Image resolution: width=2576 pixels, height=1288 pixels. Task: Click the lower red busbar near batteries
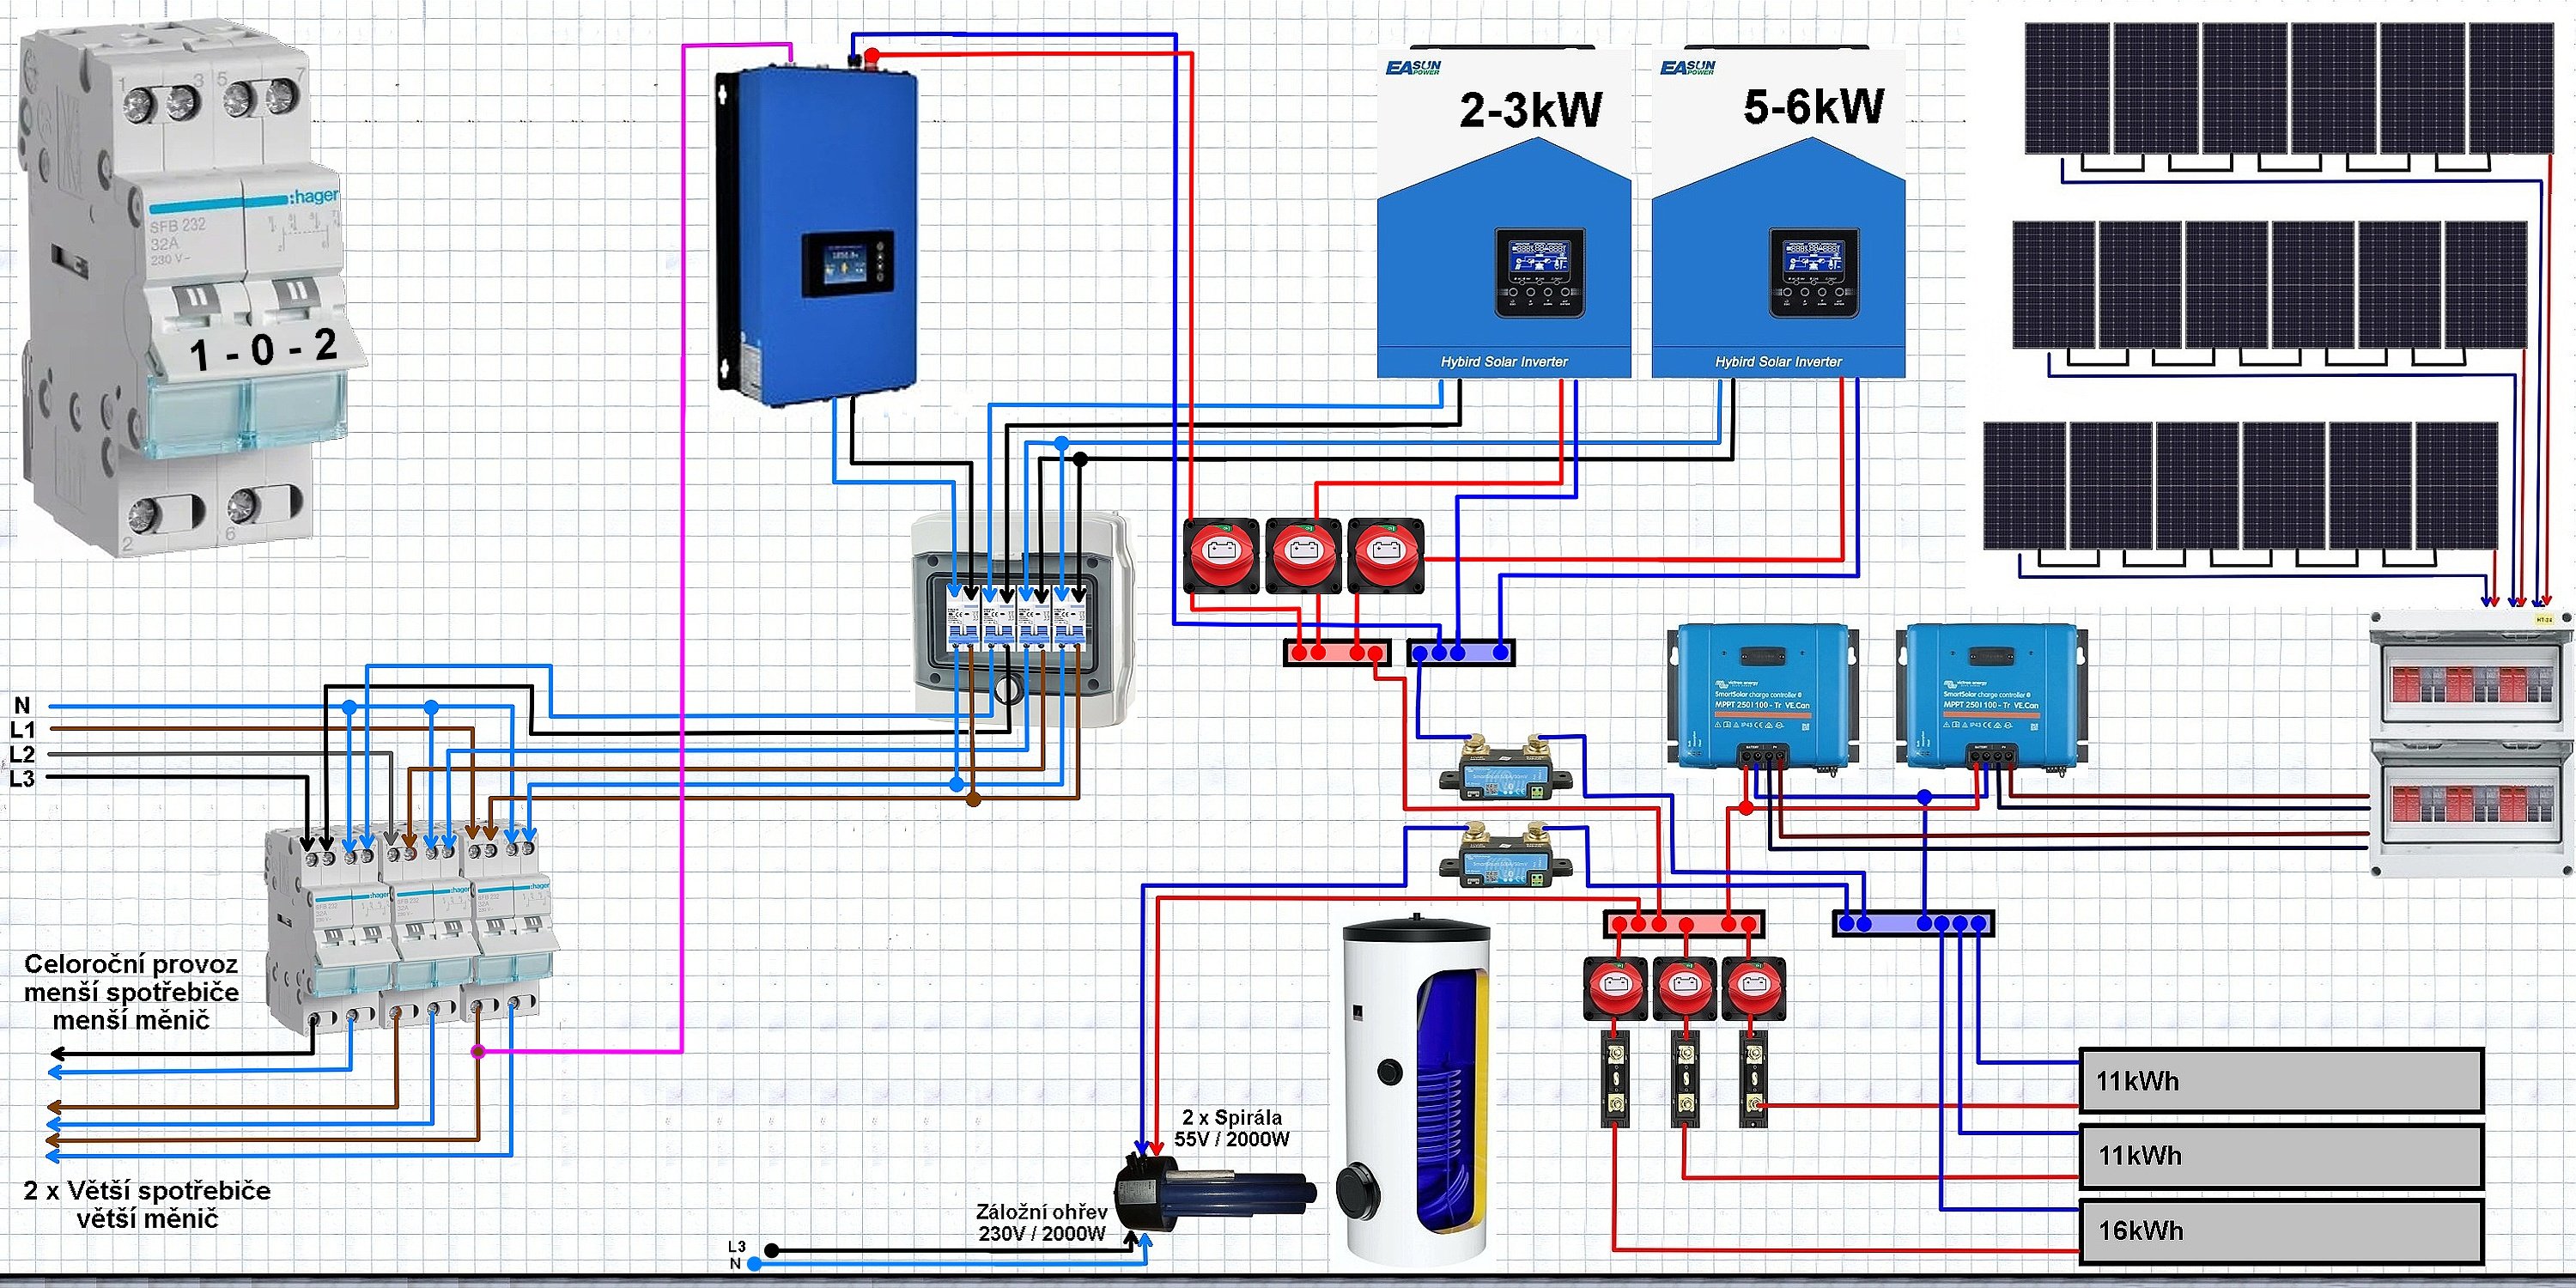point(1683,924)
